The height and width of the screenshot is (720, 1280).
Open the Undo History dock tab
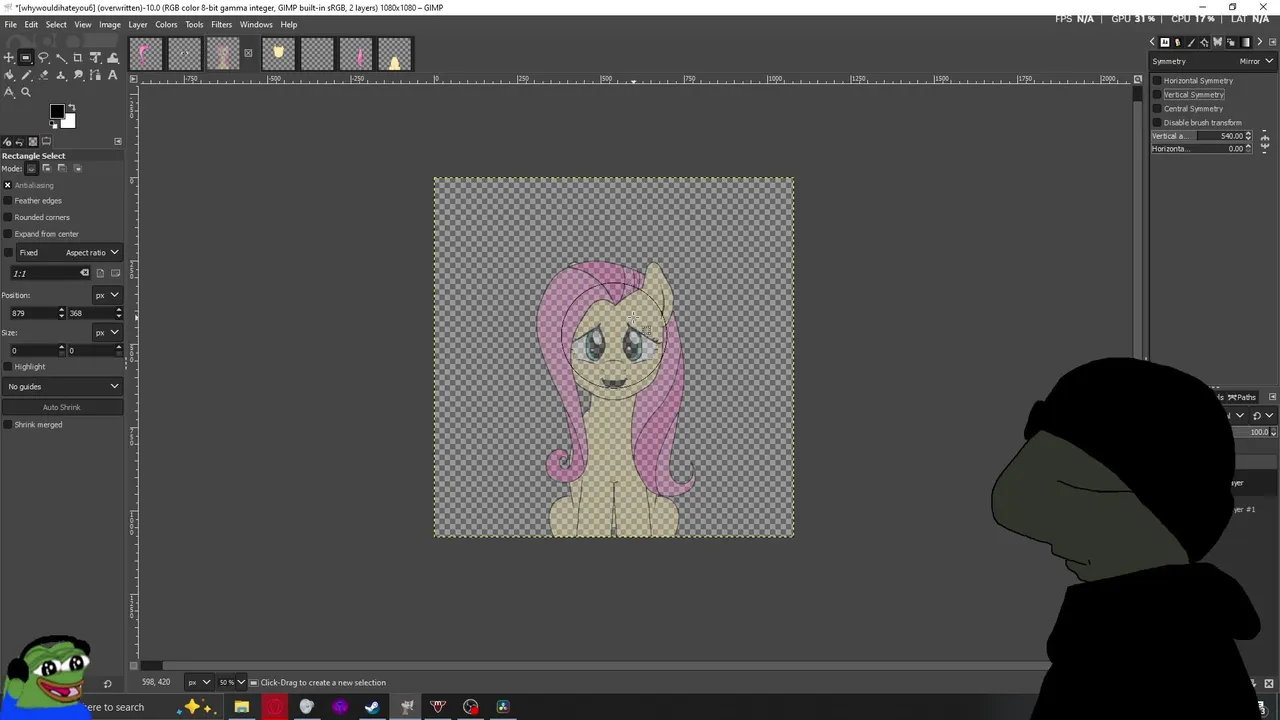(x=19, y=141)
